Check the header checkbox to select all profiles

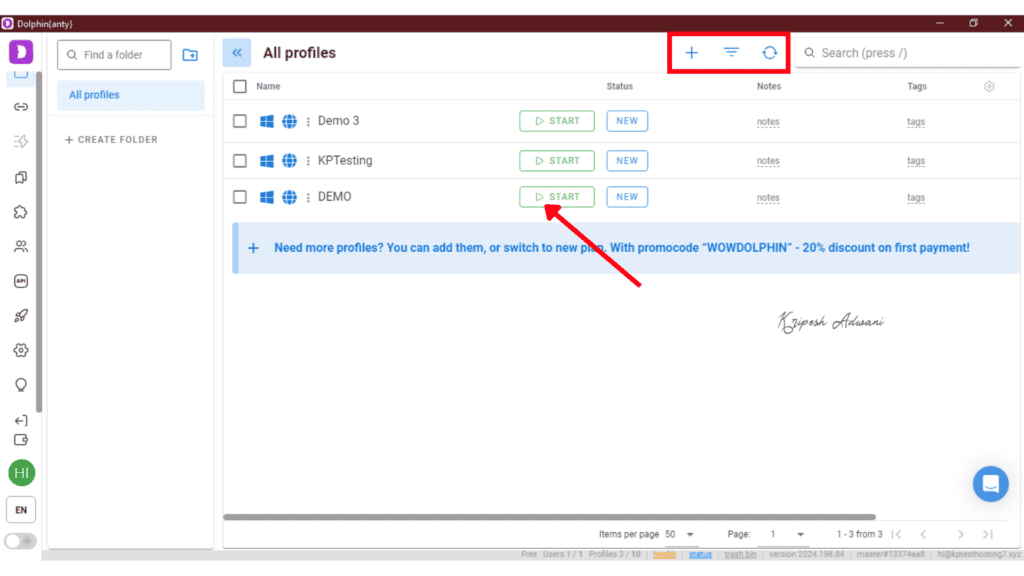[239, 86]
